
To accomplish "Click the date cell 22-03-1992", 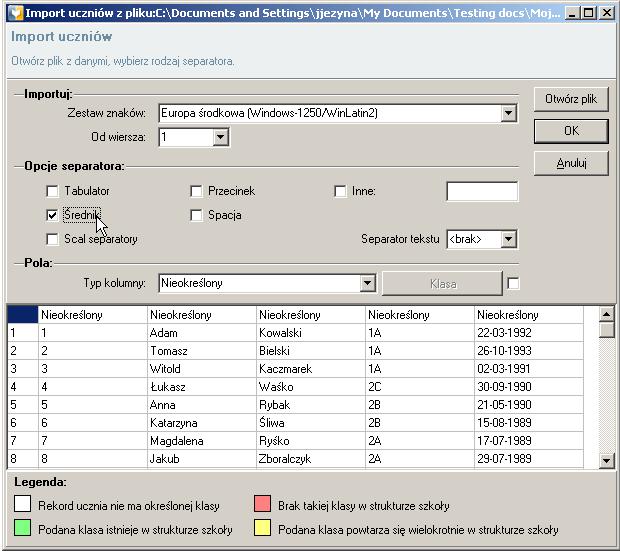I will point(529,333).
